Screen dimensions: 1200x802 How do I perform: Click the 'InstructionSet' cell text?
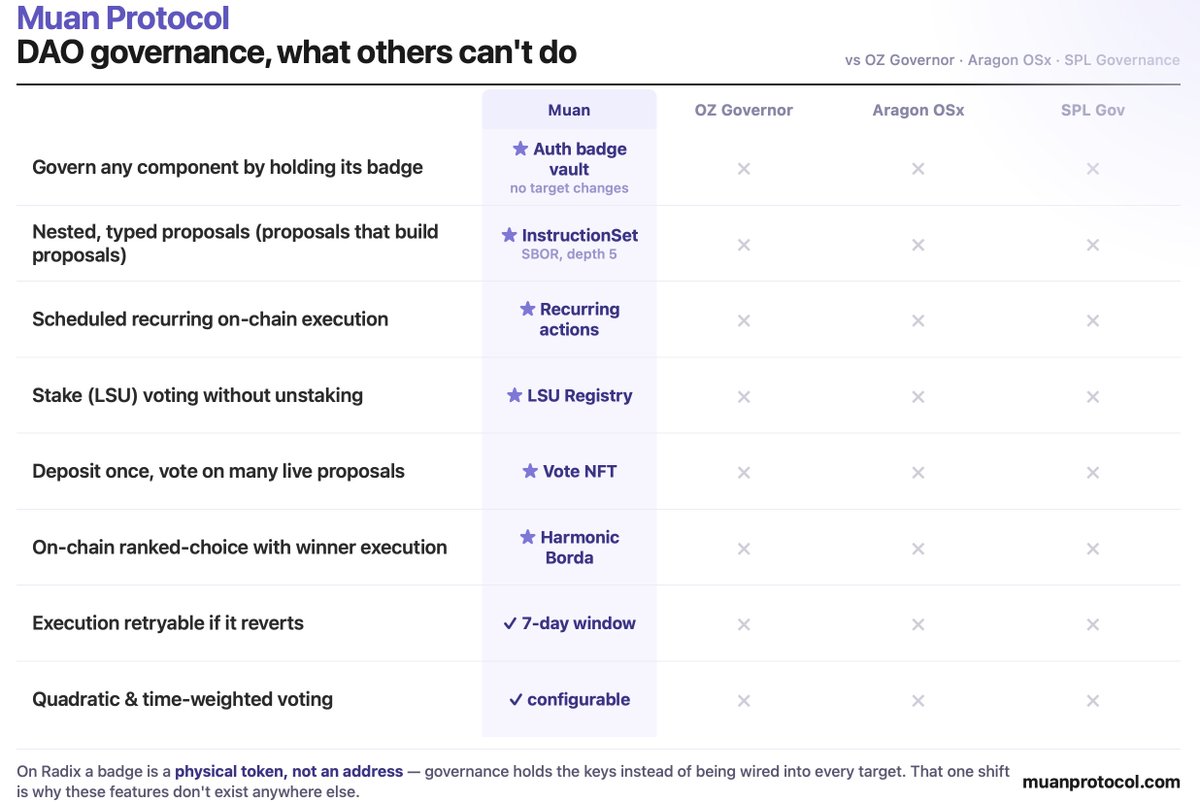pyautogui.click(x=580, y=235)
